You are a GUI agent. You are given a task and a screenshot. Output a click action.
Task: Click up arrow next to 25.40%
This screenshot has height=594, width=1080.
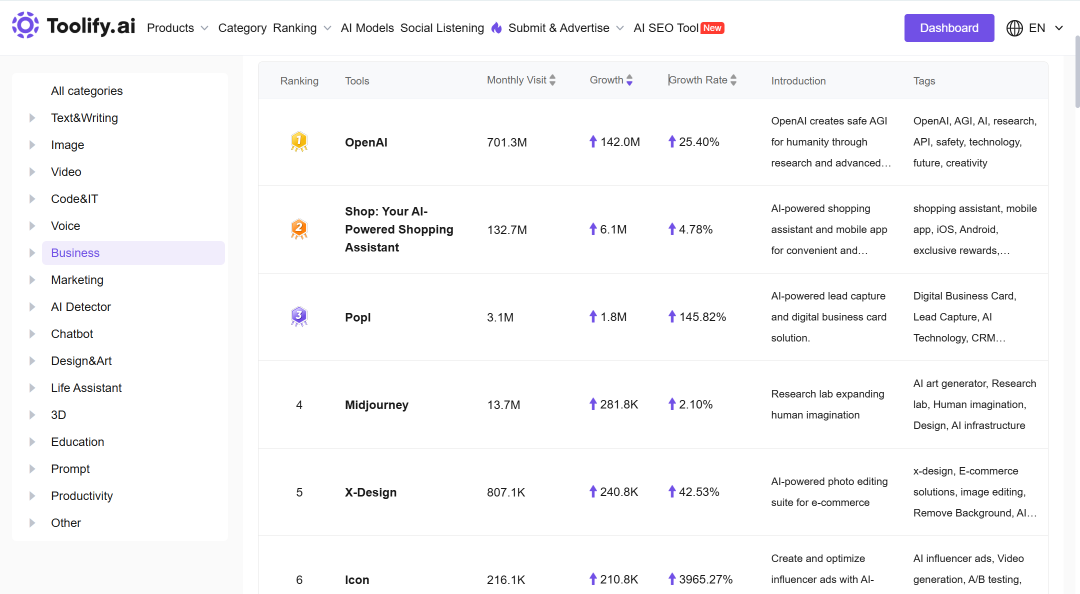click(672, 142)
